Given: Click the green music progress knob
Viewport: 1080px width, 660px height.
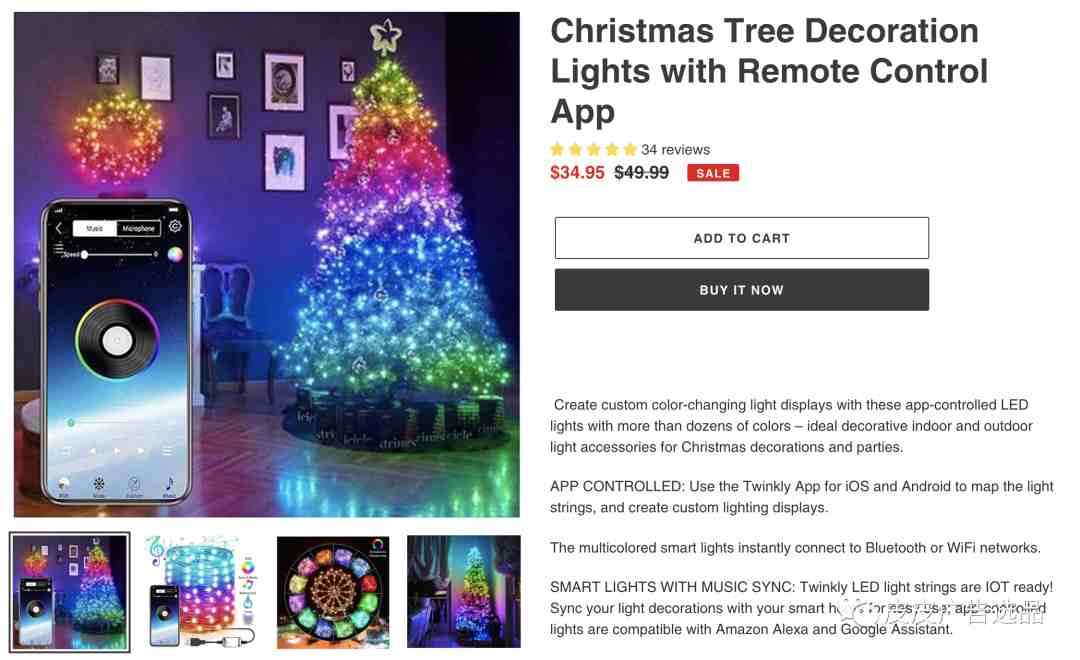Looking at the screenshot, I should tap(70, 422).
